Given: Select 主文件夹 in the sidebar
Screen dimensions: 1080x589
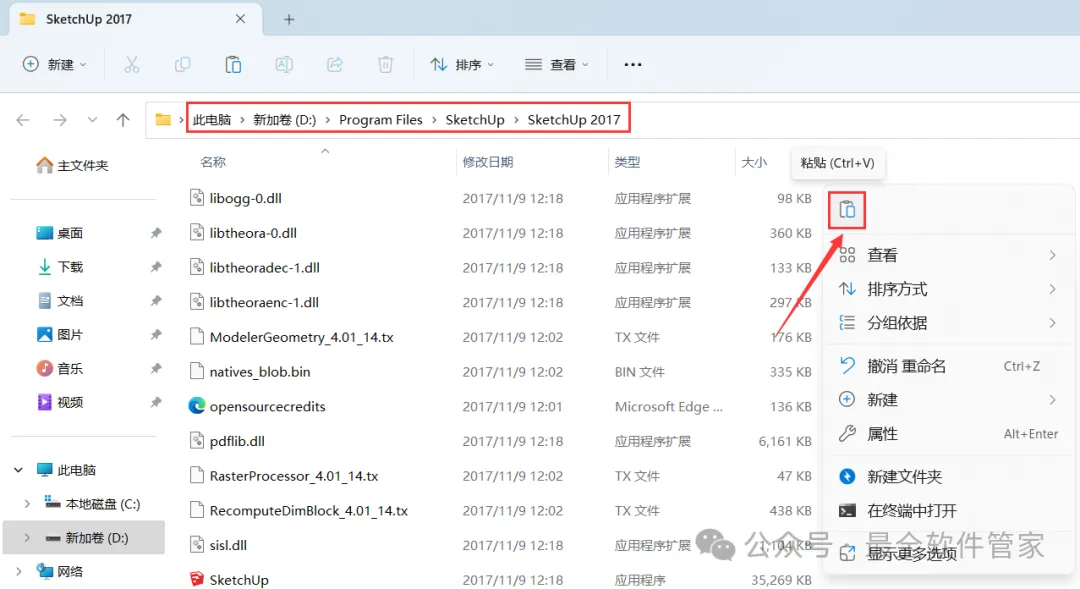Looking at the screenshot, I should pos(72,165).
